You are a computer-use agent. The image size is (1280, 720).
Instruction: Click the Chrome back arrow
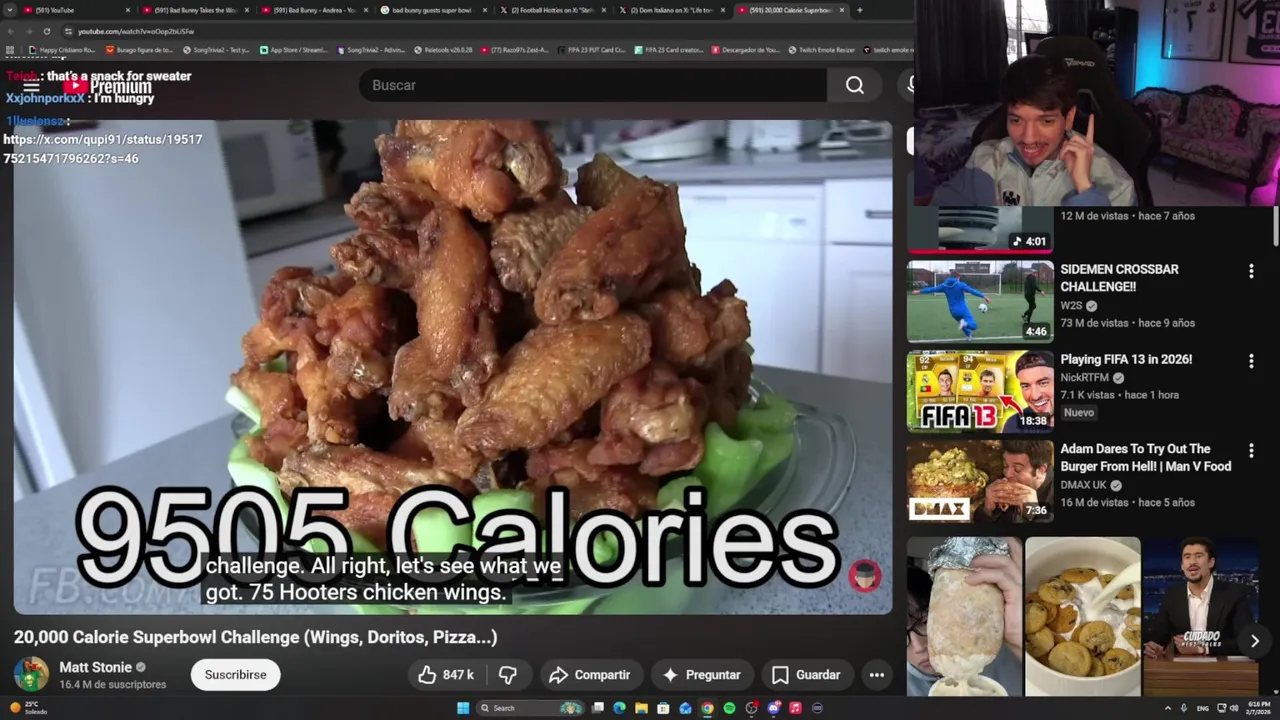tap(11, 31)
